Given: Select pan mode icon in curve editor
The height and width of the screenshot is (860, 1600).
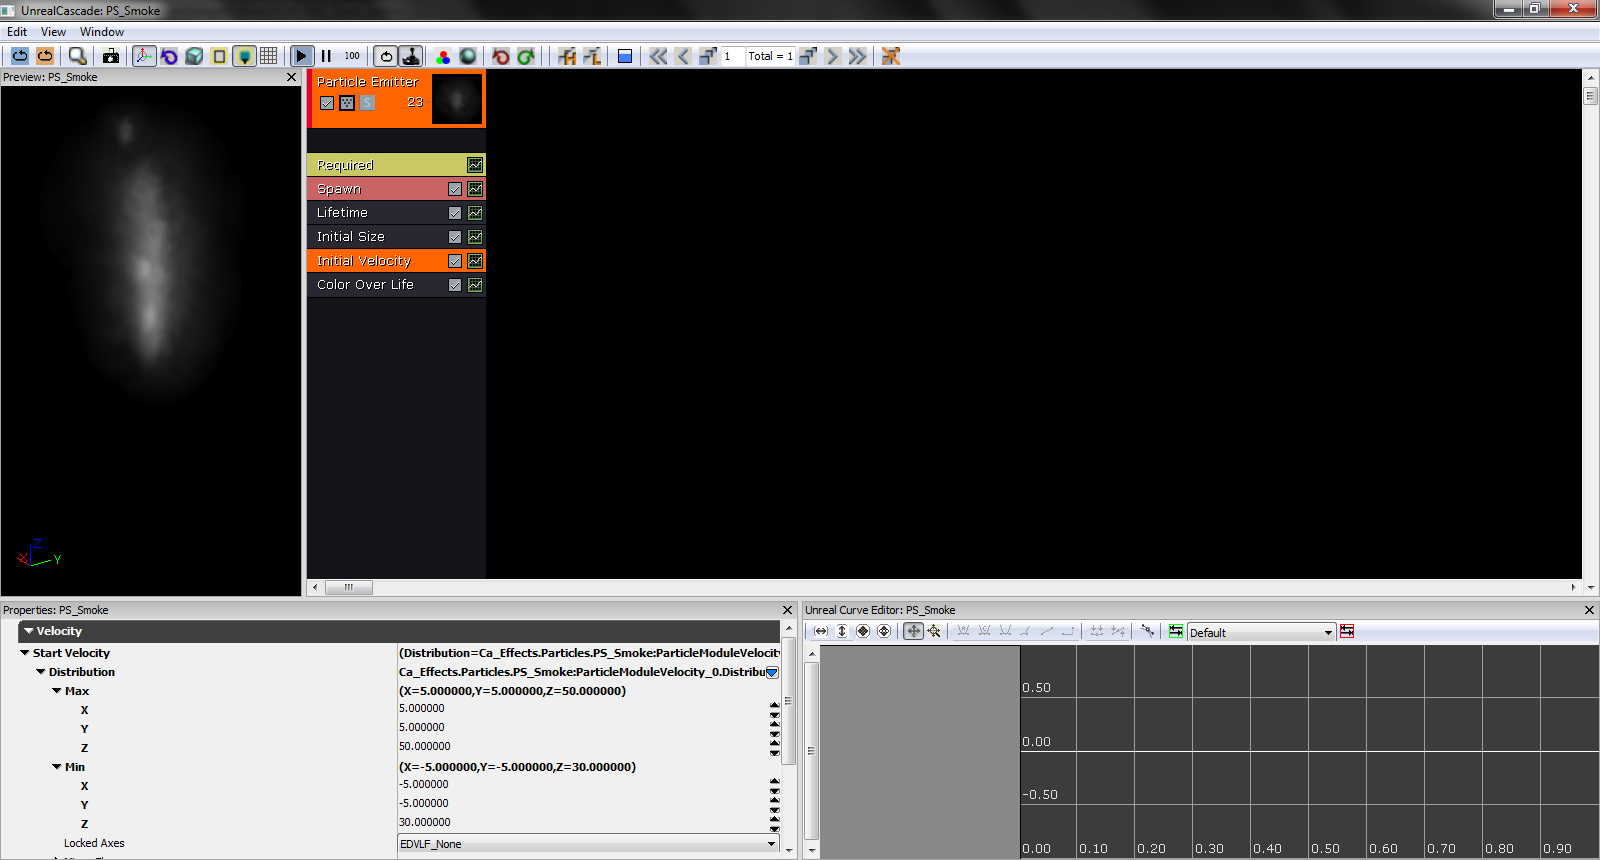Looking at the screenshot, I should (913, 631).
